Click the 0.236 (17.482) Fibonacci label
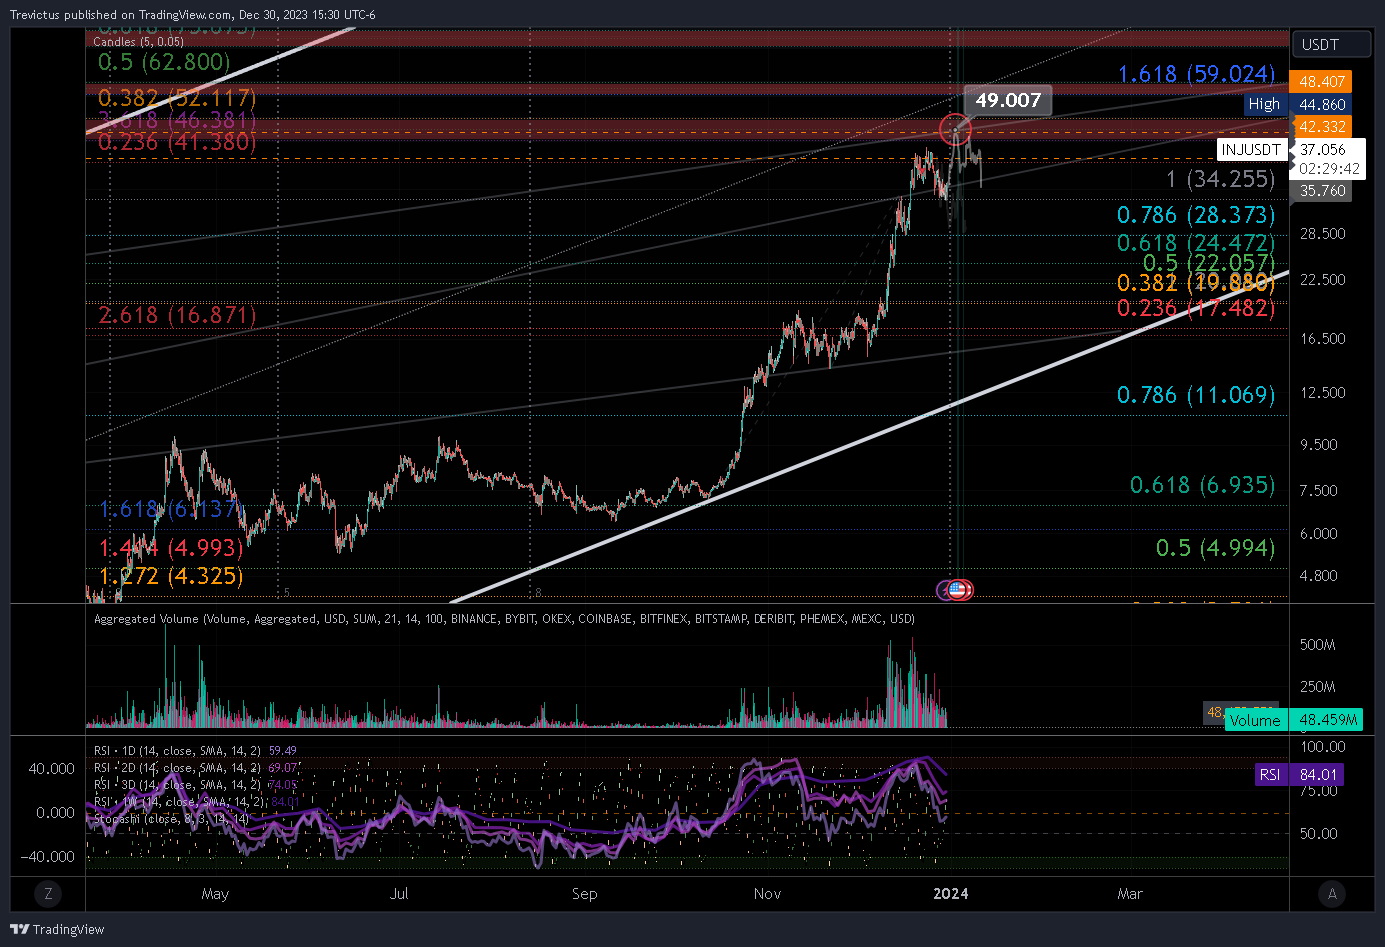The height and width of the screenshot is (947, 1385). point(1196,308)
